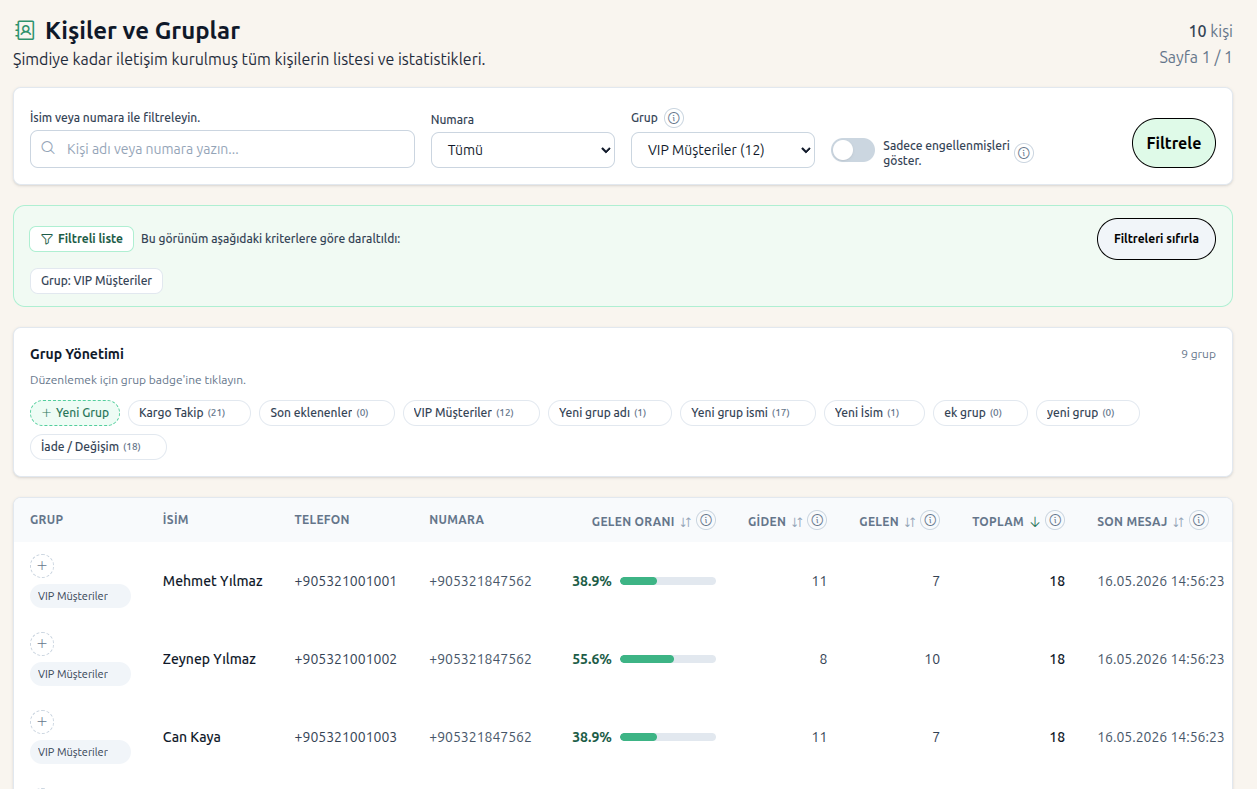This screenshot has height=789, width=1257.
Task: Edit the yeni grup (0) badge
Action: click(1088, 413)
